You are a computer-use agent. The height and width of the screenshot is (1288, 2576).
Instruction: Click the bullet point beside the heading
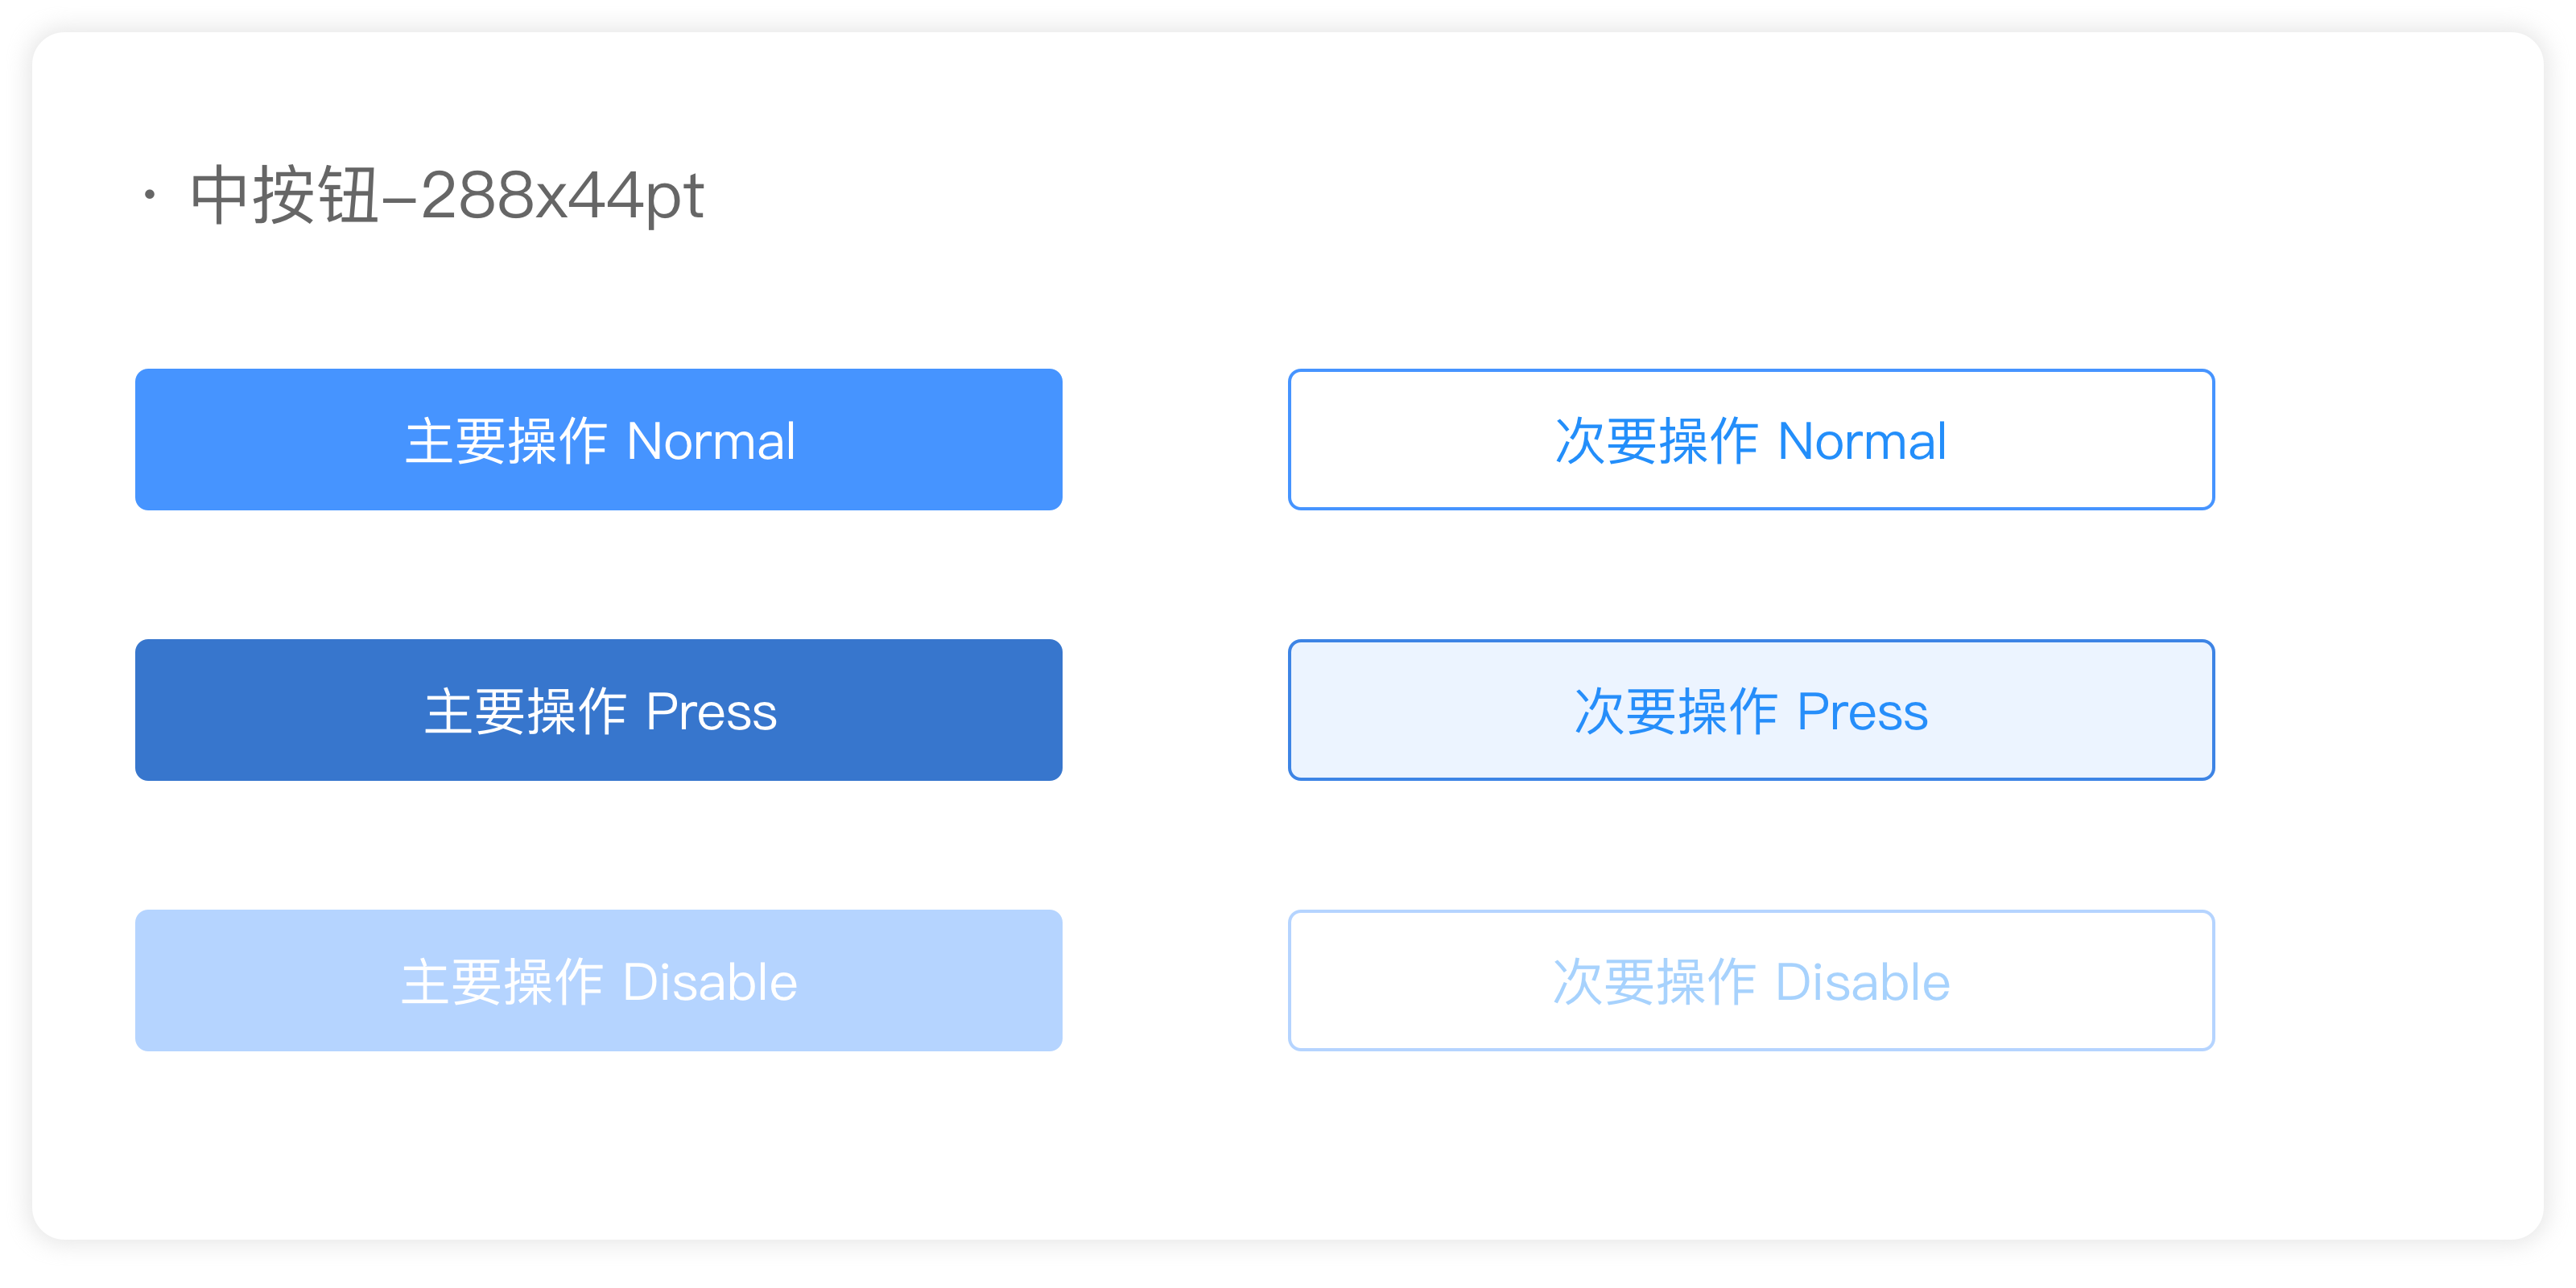(x=148, y=197)
